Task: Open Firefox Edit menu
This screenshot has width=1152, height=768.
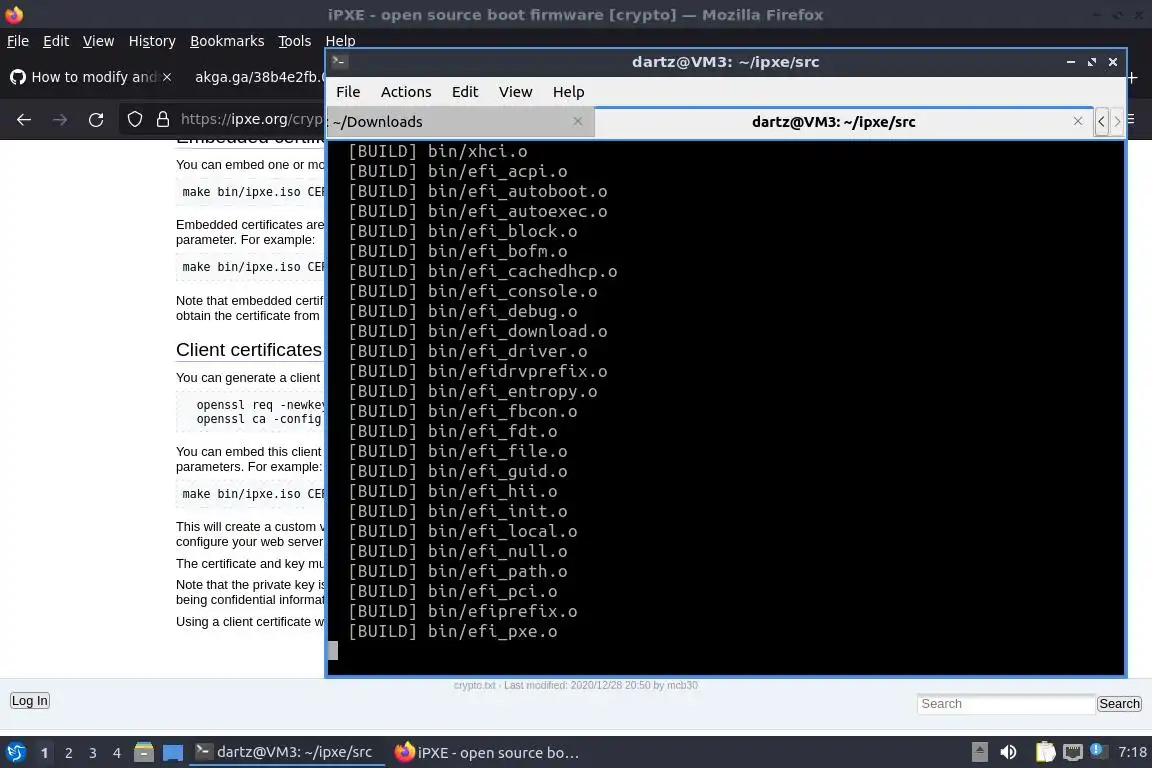Action: (56, 41)
